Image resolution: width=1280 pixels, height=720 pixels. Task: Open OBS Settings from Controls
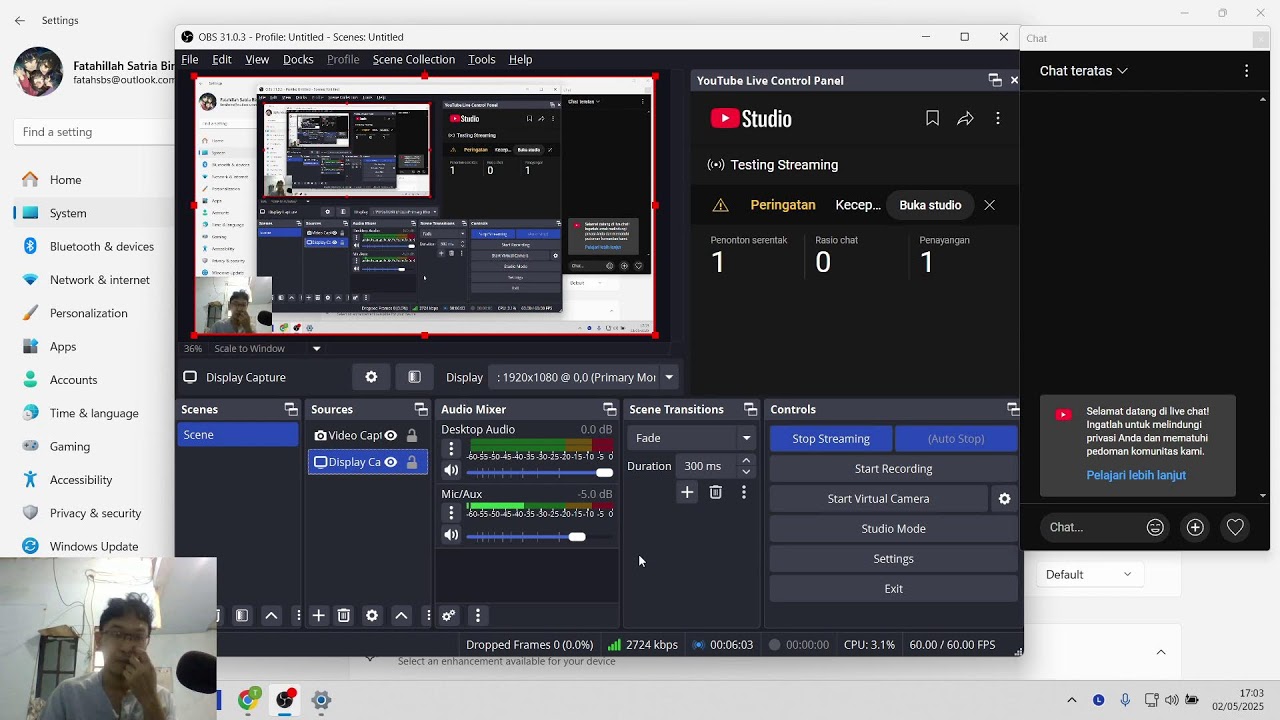click(x=893, y=559)
